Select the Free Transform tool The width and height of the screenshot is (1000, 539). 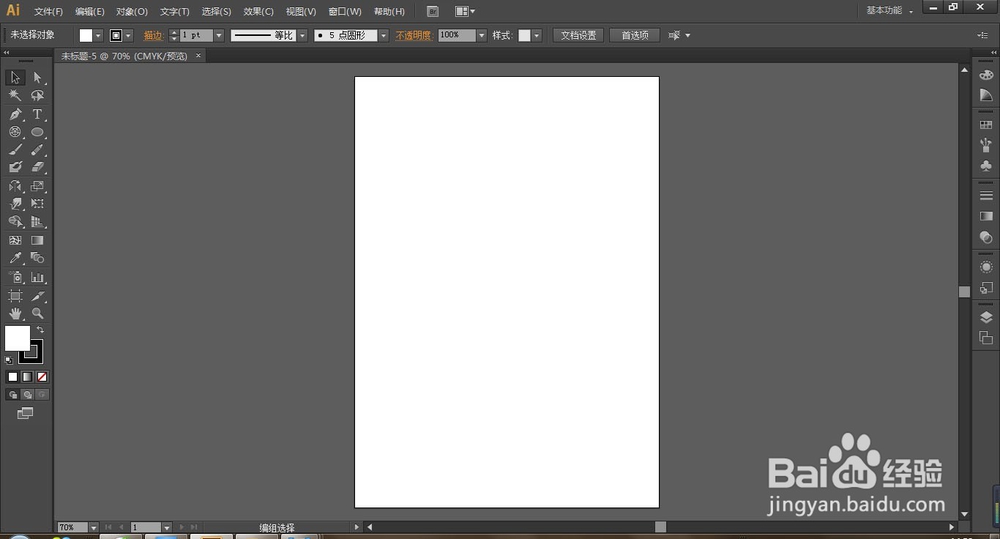(37, 204)
